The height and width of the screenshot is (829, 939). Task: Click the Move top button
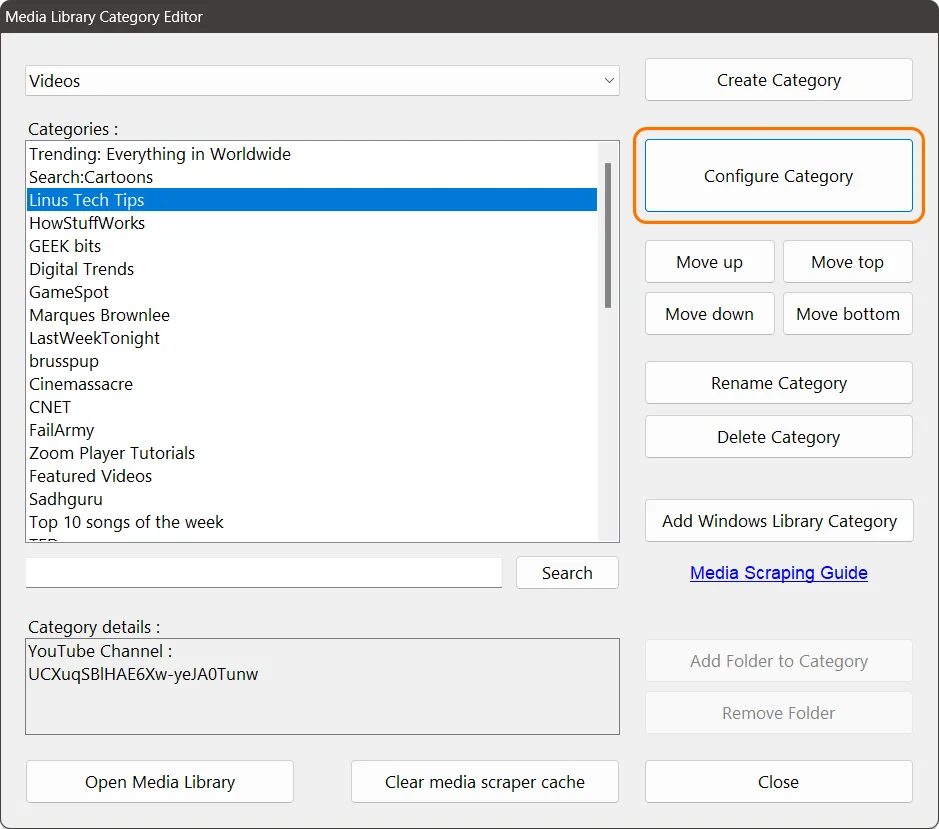pyautogui.click(x=847, y=262)
